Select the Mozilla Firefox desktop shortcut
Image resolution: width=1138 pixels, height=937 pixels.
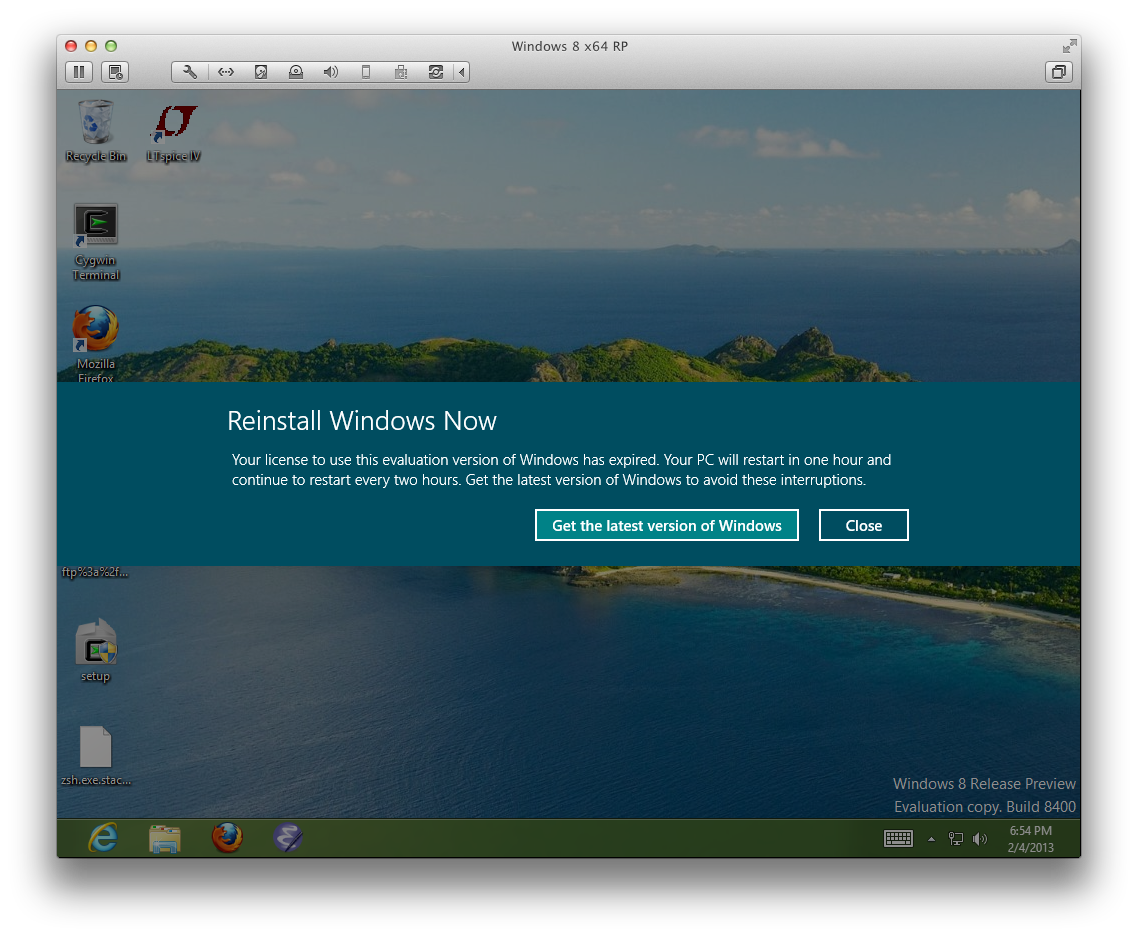[x=95, y=344]
